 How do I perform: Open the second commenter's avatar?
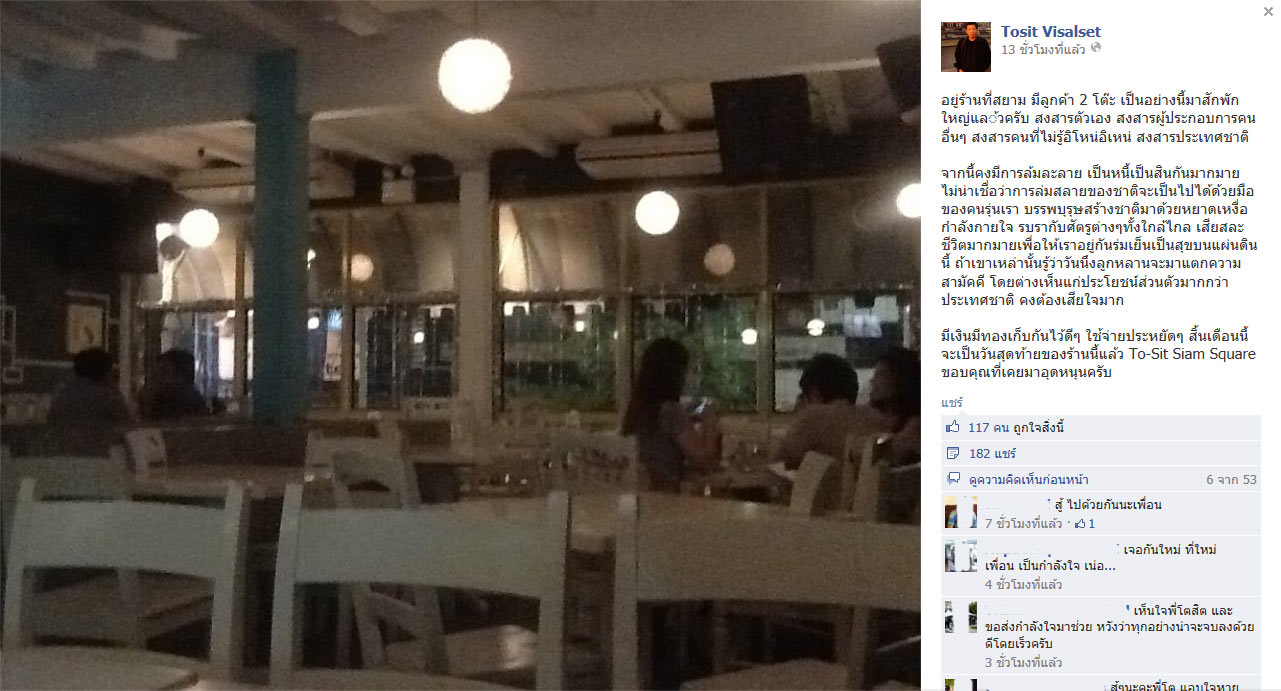pos(960,556)
